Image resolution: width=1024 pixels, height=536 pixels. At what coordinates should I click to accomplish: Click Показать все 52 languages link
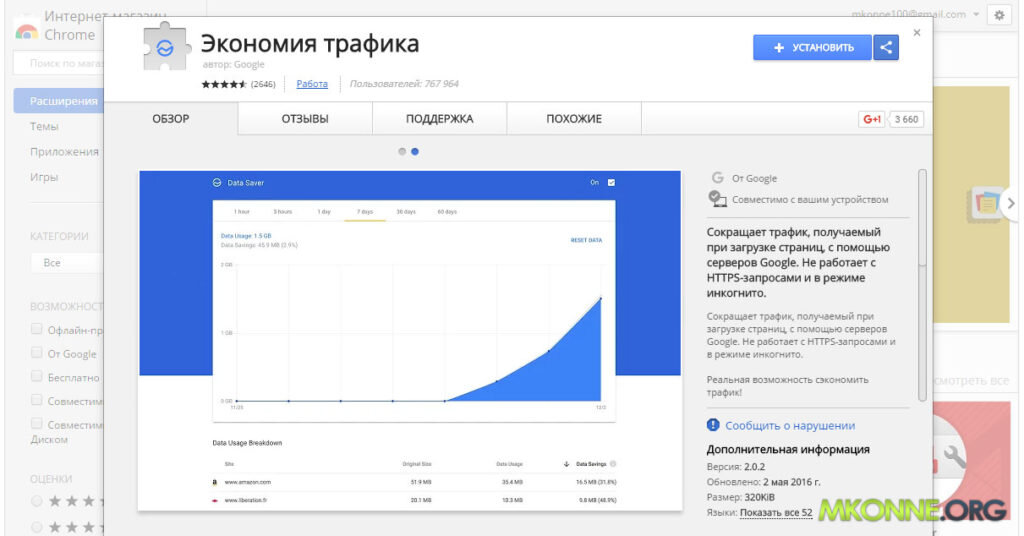[x=776, y=512]
